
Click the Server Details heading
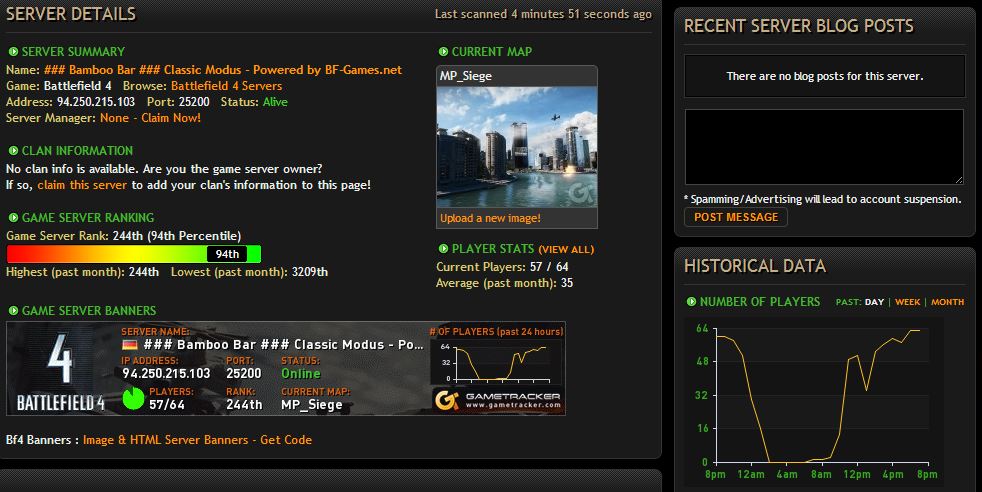71,14
